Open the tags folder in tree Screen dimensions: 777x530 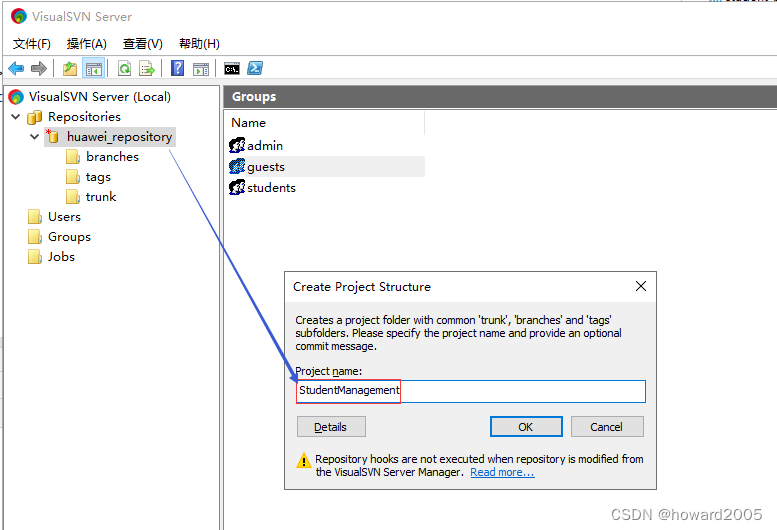point(98,177)
